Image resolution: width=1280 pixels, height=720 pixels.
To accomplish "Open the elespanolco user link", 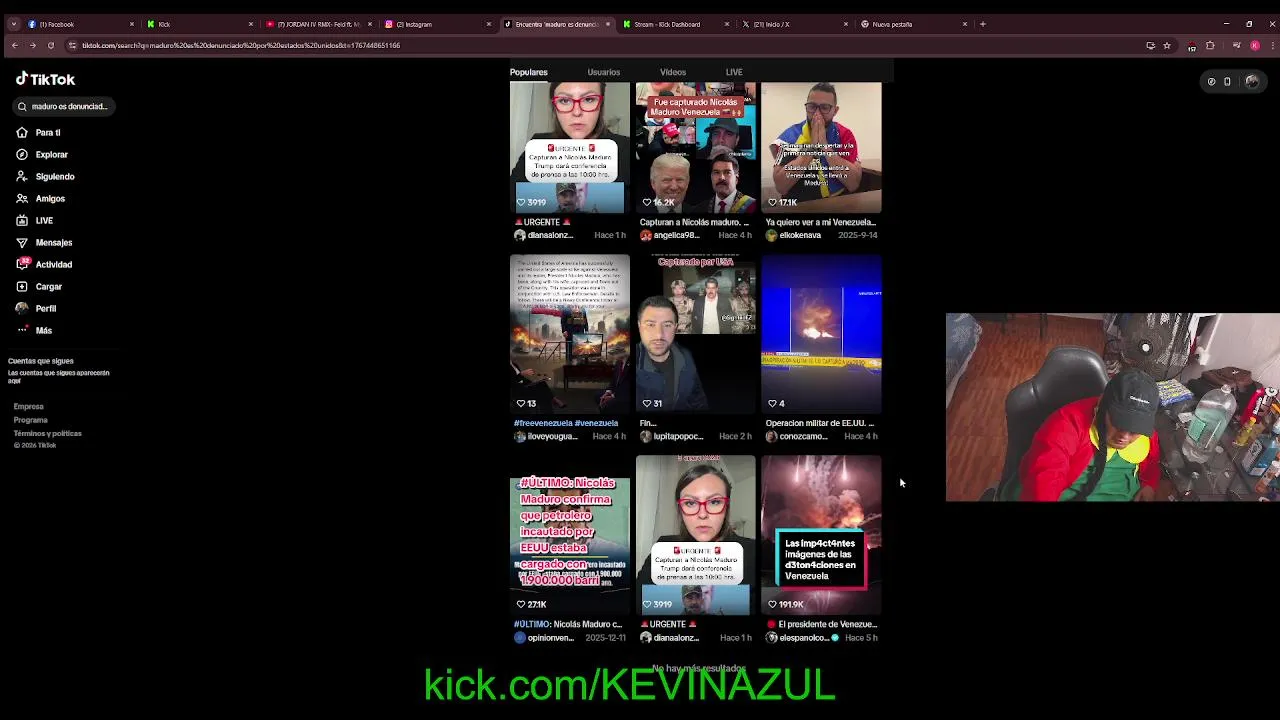I will [x=804, y=637].
